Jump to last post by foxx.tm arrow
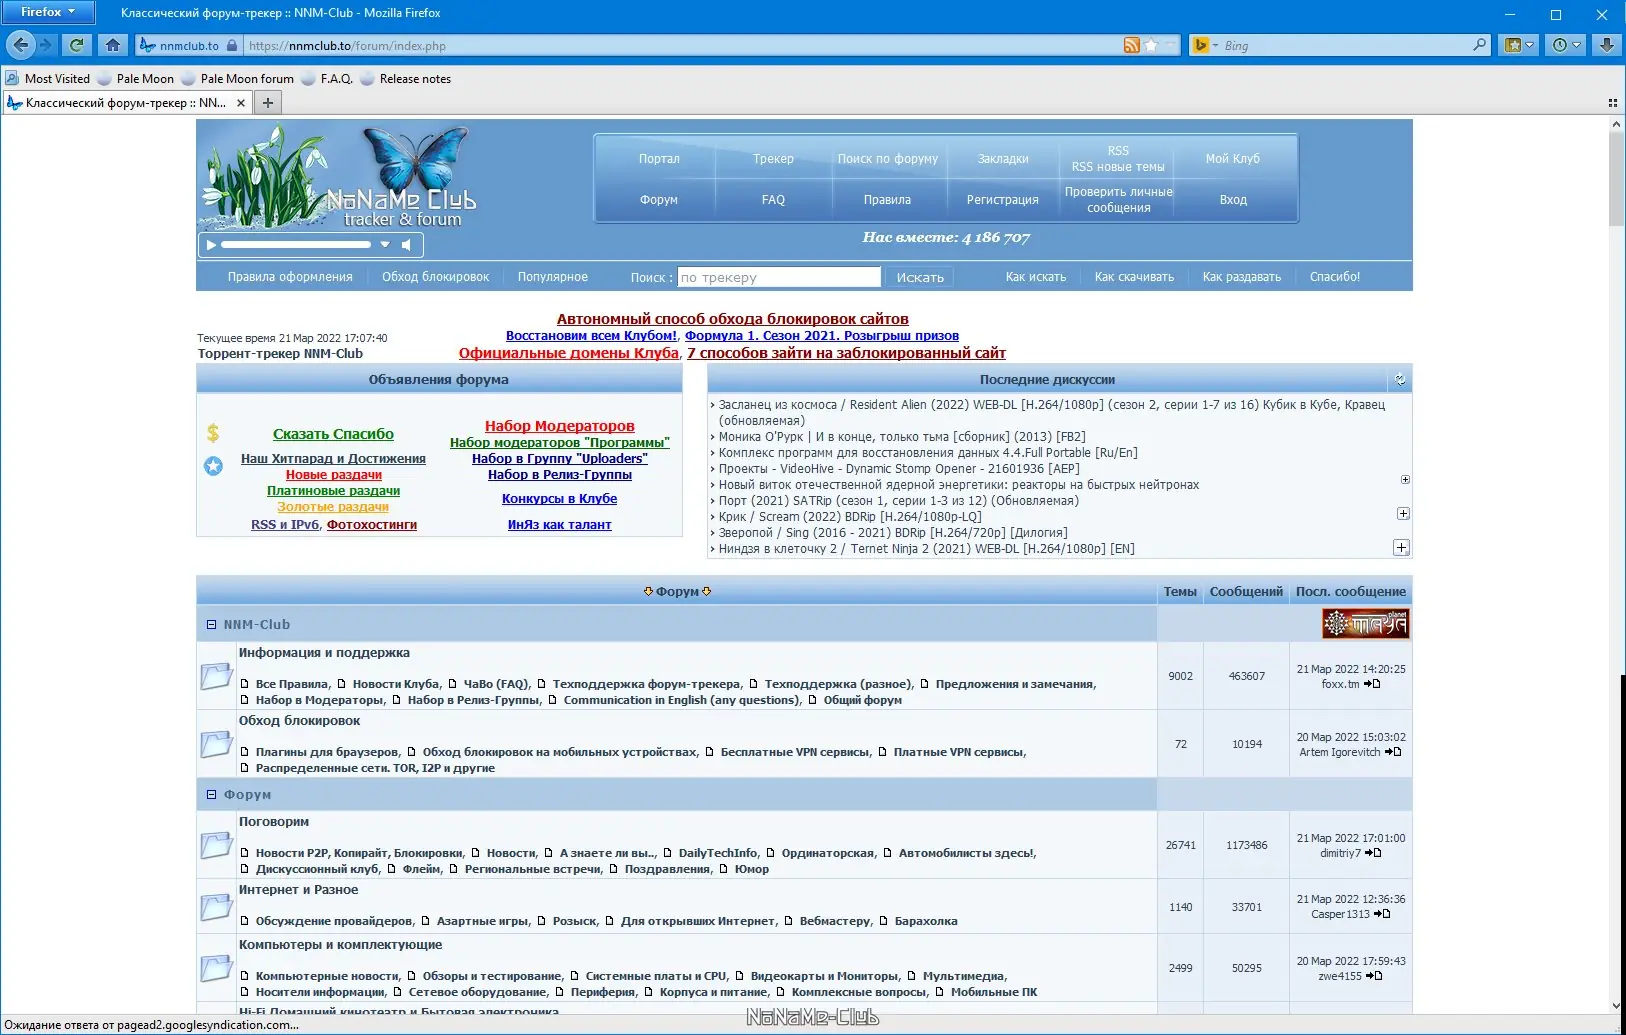1626x1035 pixels. click(1372, 684)
